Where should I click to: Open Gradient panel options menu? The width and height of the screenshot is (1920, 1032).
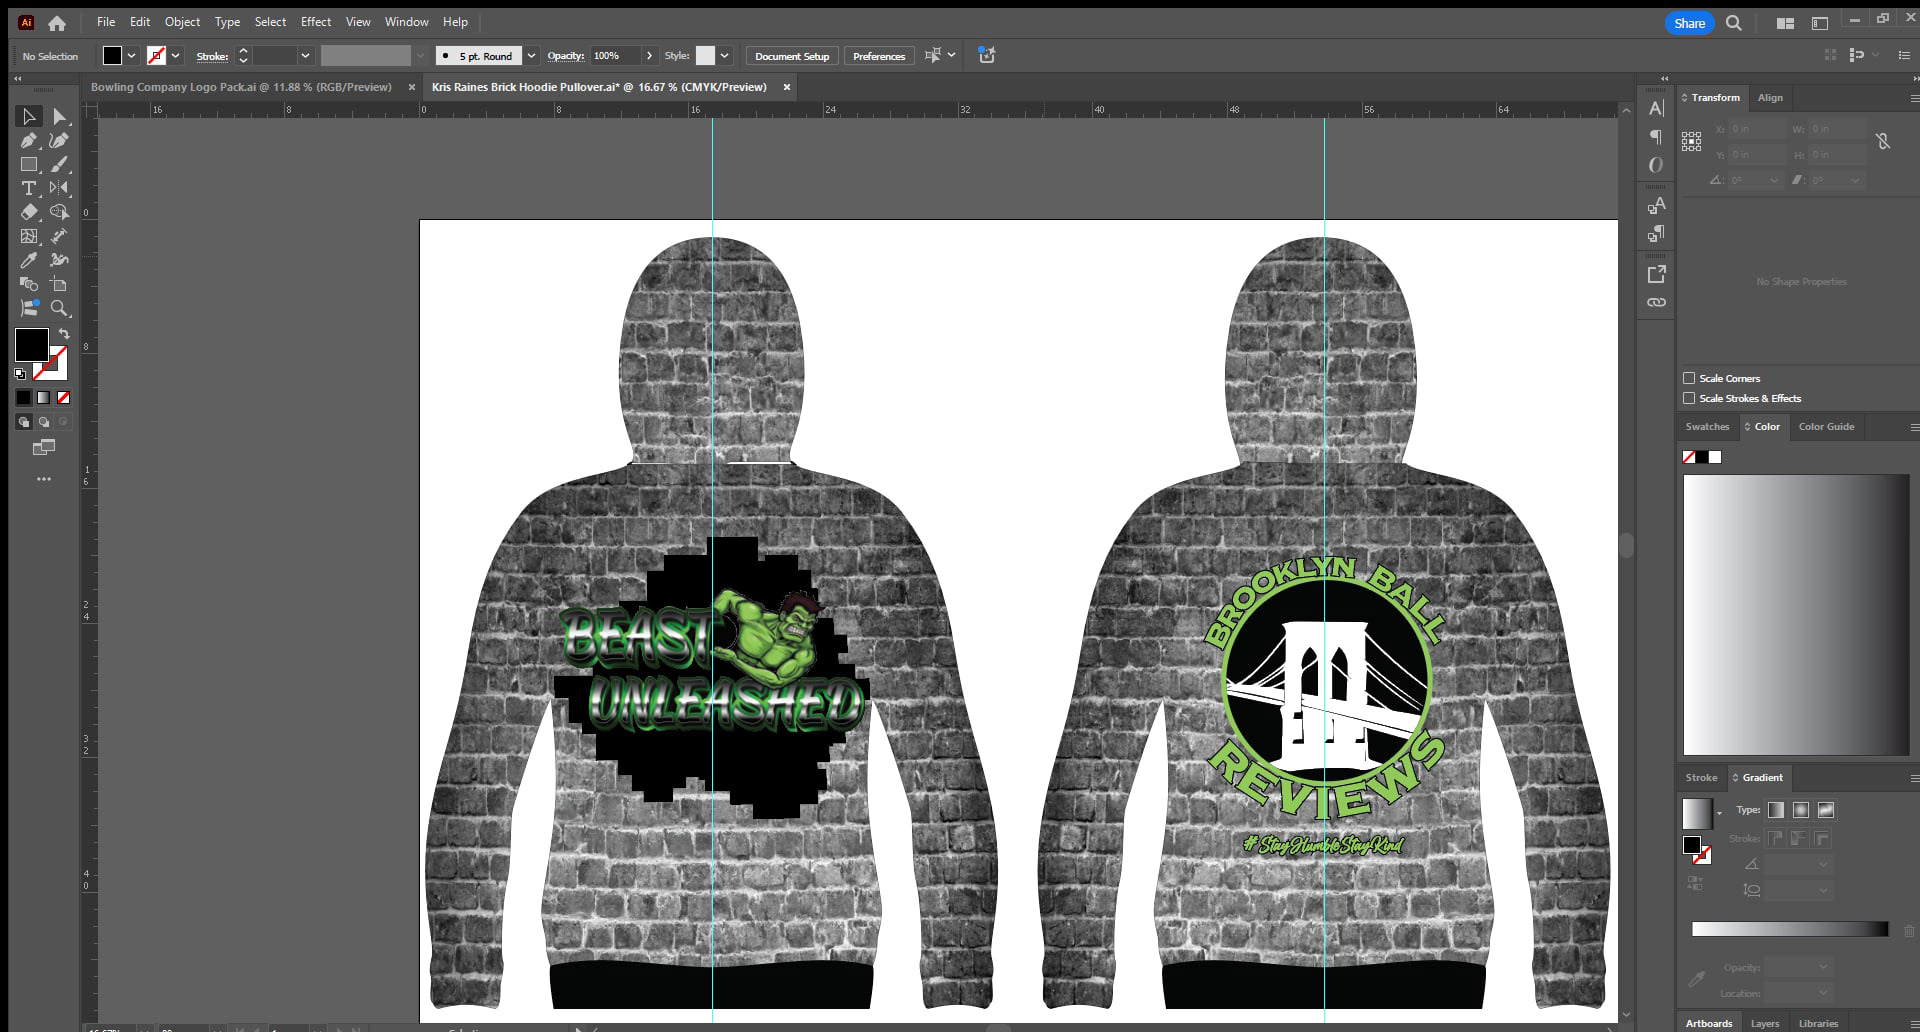click(1913, 778)
